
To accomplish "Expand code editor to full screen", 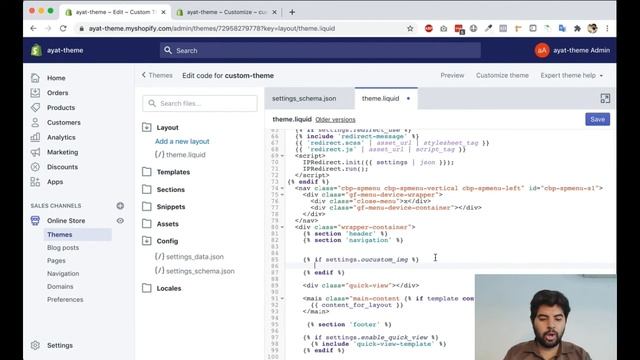I will pos(605,98).
